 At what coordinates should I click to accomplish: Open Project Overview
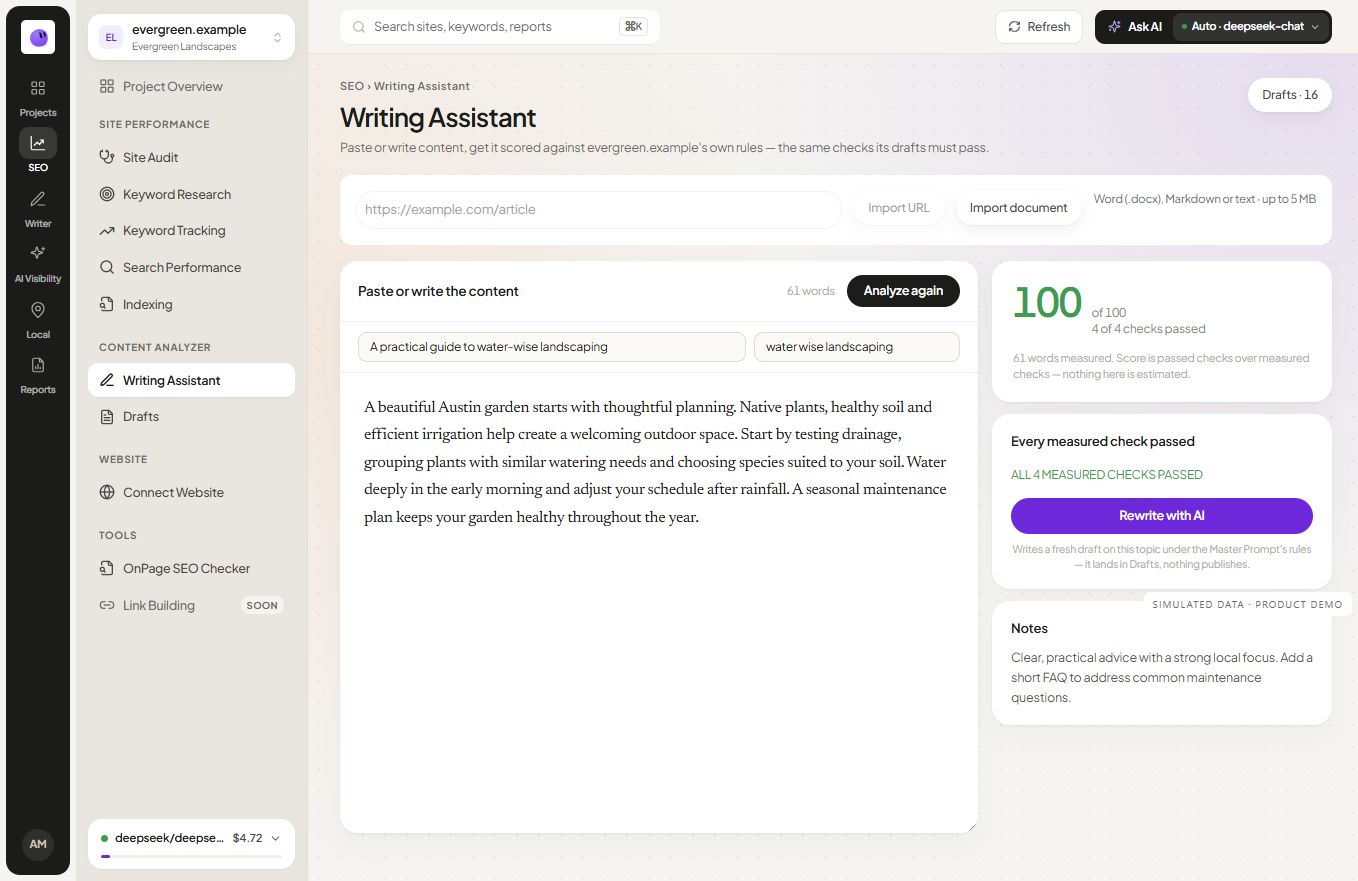[191, 87]
